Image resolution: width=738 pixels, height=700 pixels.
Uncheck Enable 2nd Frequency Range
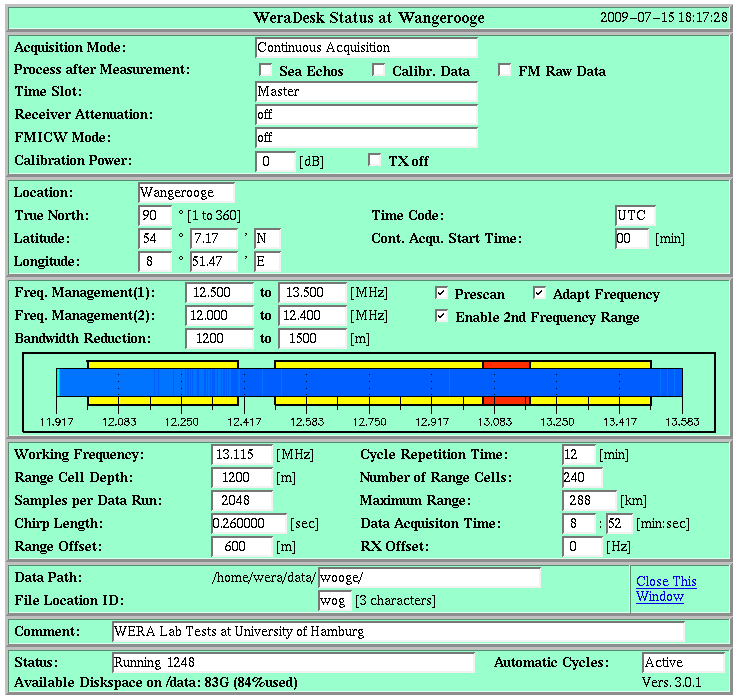[x=441, y=316]
